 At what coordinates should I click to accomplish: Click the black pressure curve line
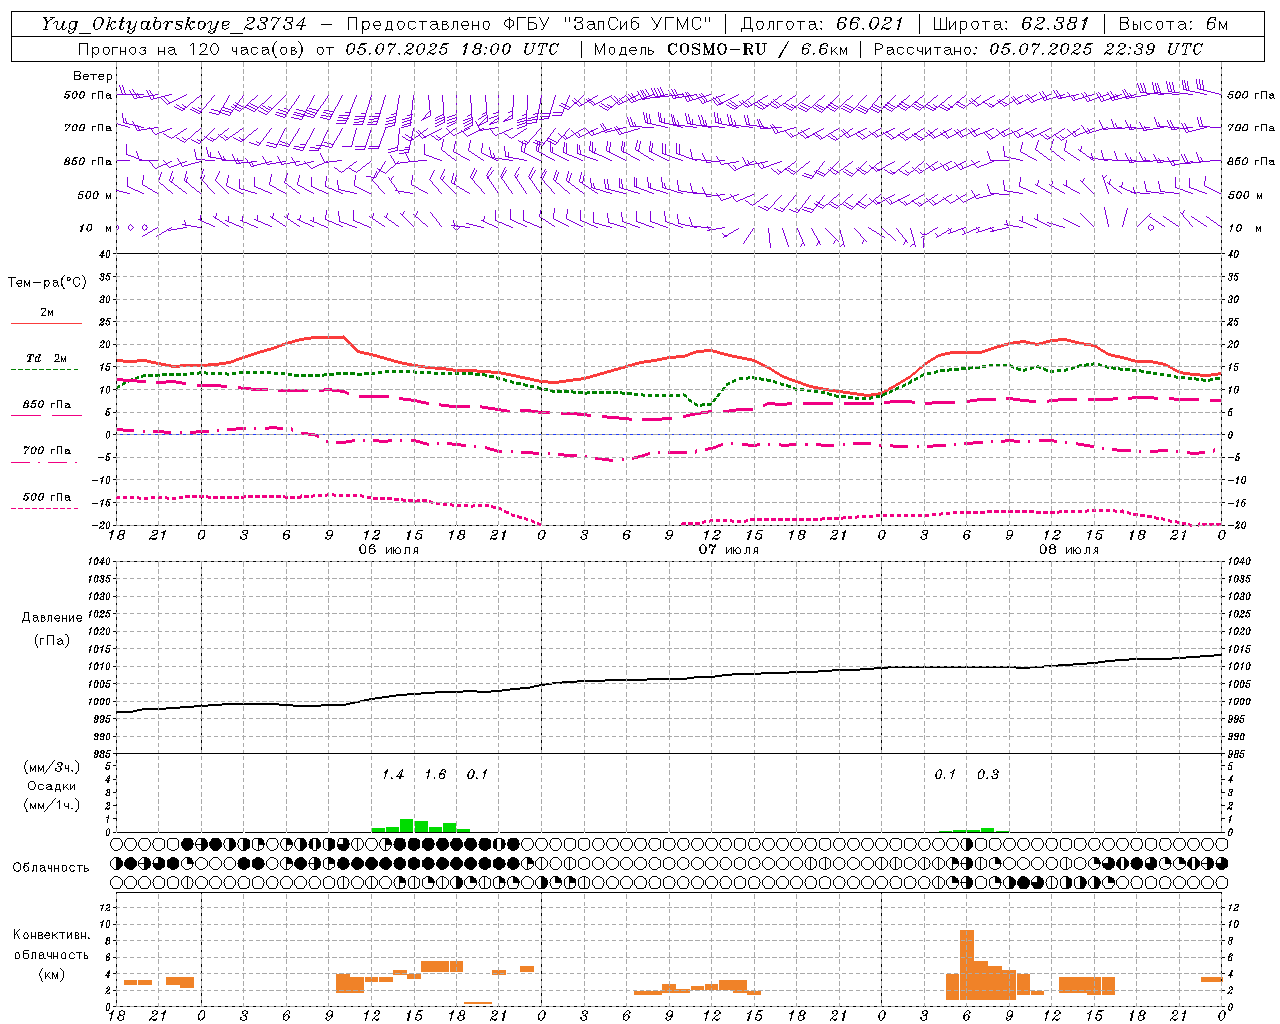click(670, 679)
